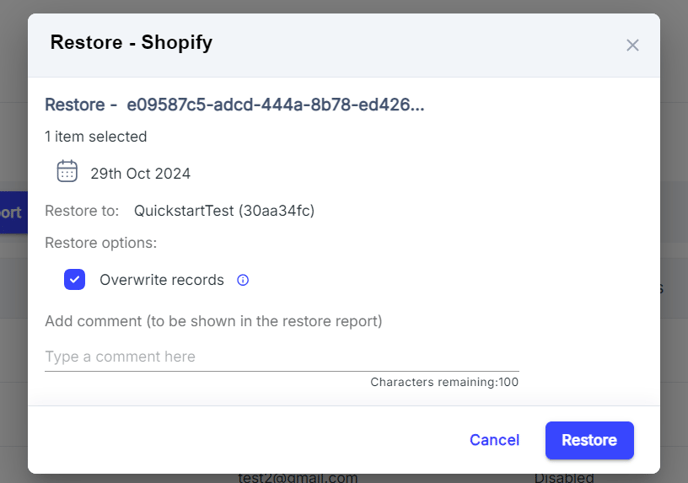Click the 'Restore to:' label
The width and height of the screenshot is (688, 483).
coord(82,211)
